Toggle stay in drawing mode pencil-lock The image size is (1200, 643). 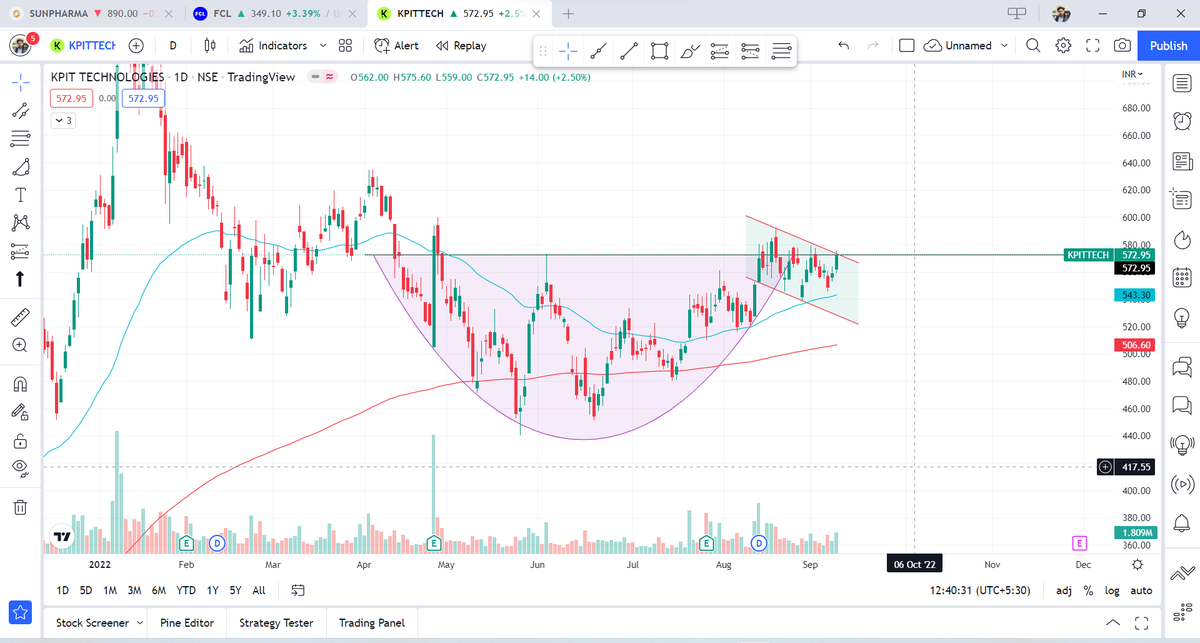pos(20,412)
